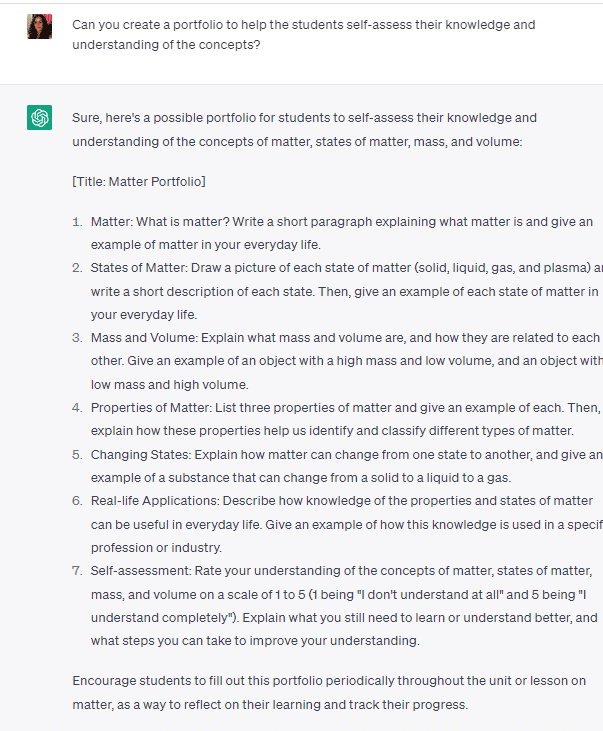The height and width of the screenshot is (731, 603).
Task: Click the list number 1 marker
Action: 77,221
